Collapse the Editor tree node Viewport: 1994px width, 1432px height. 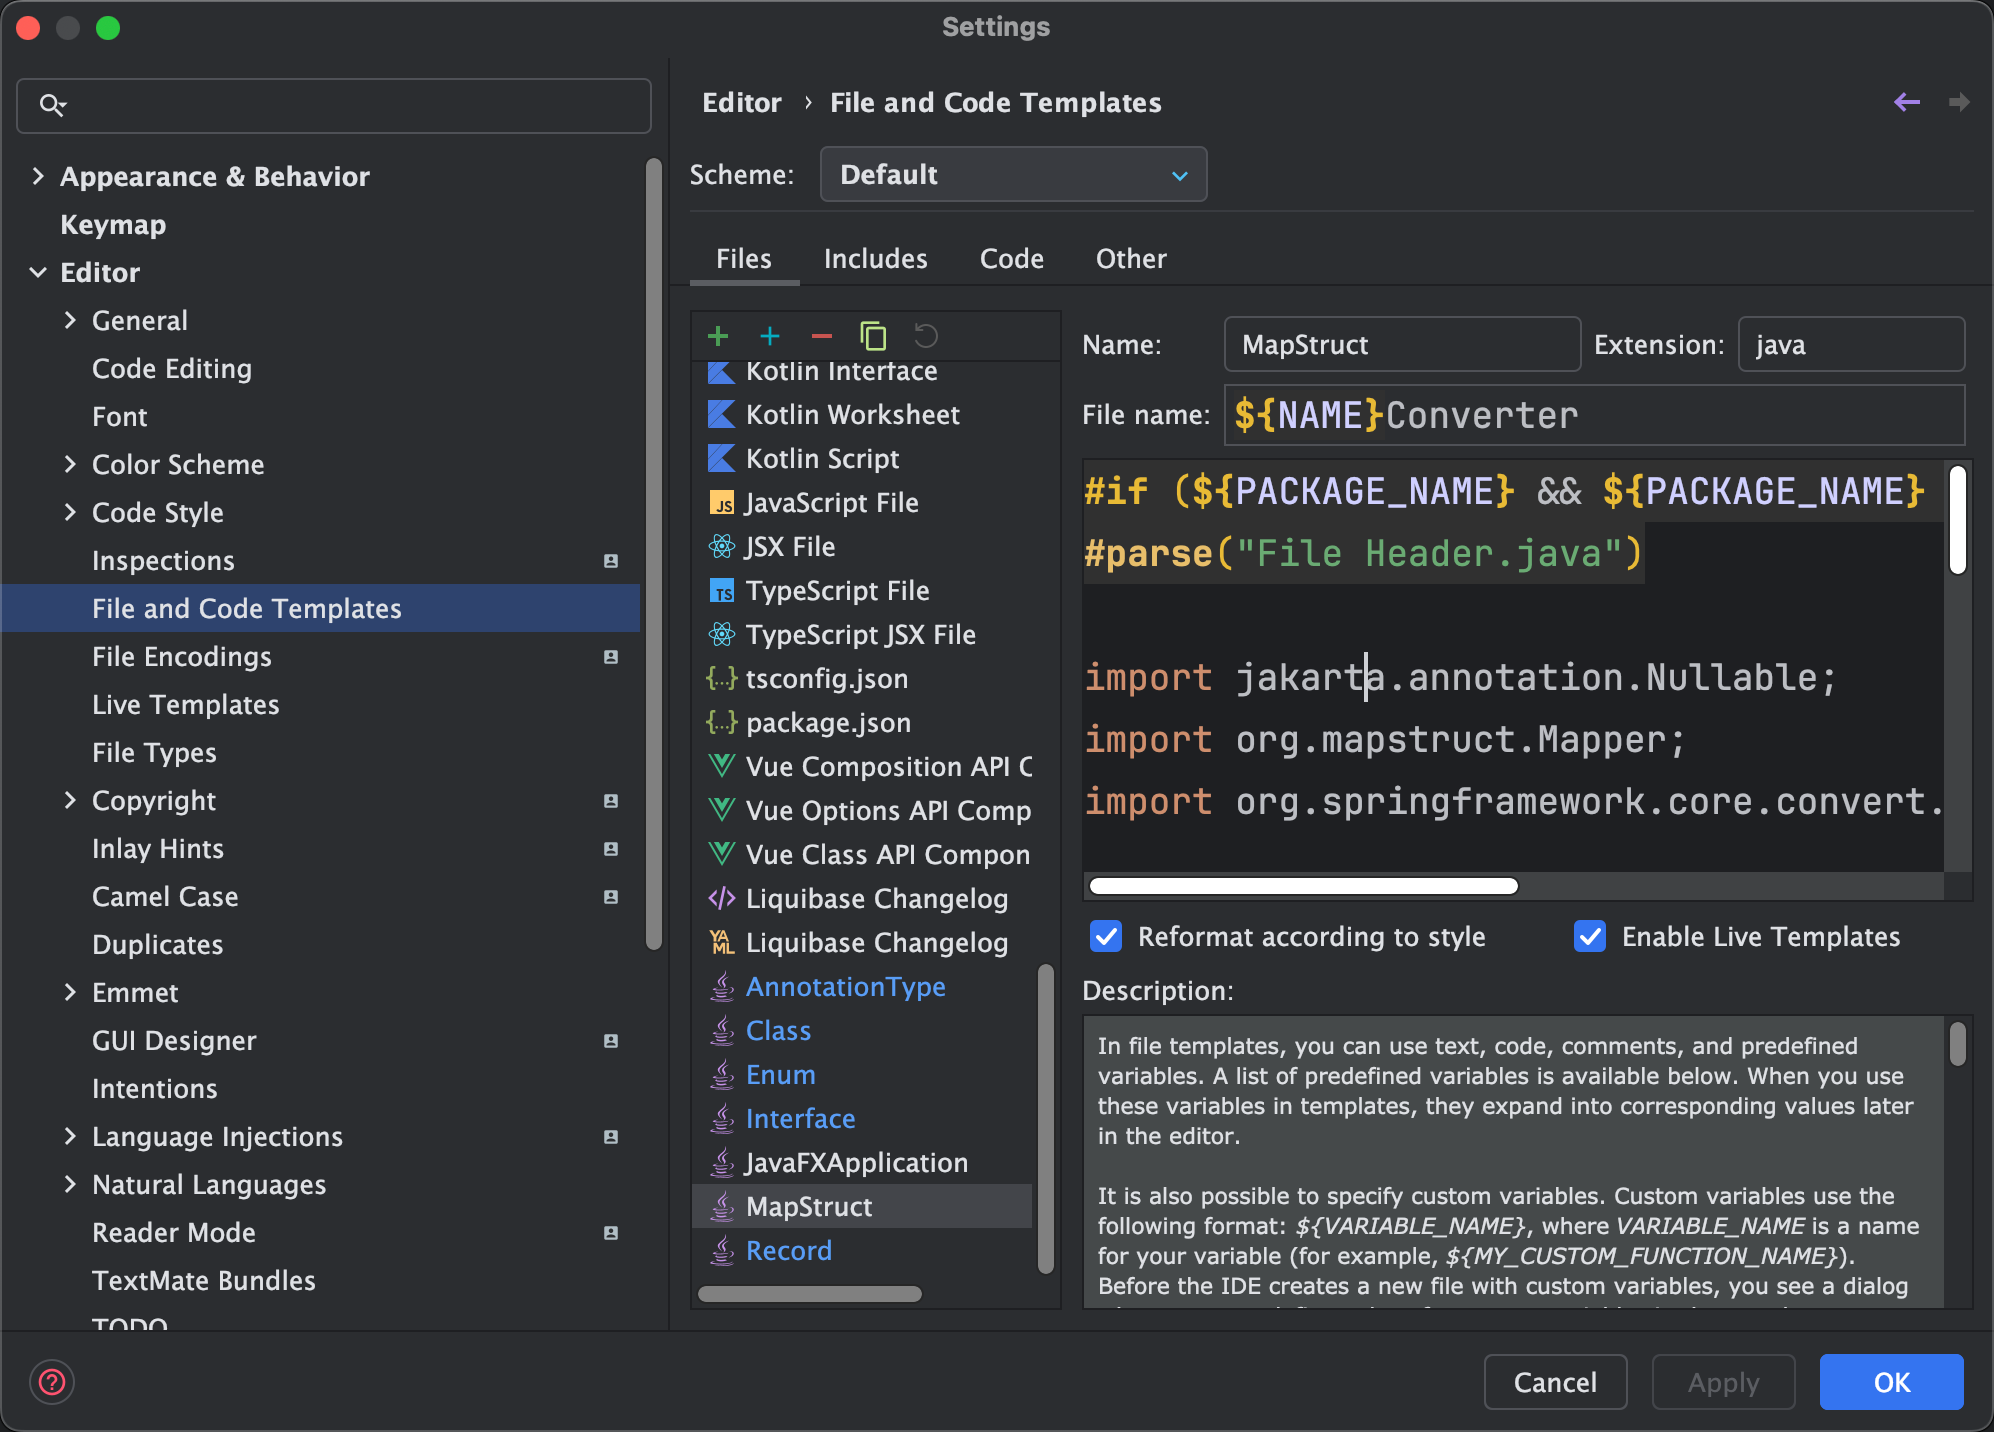coord(38,273)
